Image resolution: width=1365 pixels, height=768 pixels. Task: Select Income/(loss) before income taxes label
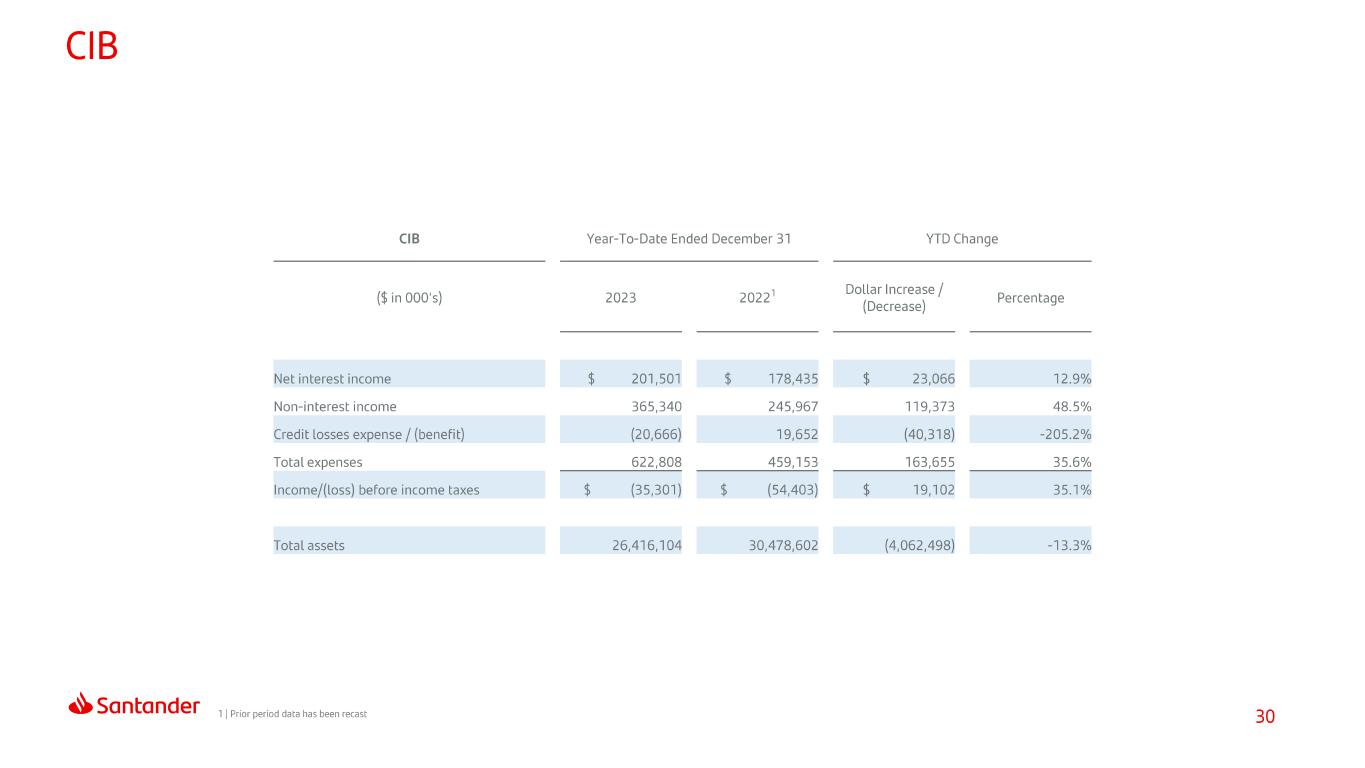376,491
